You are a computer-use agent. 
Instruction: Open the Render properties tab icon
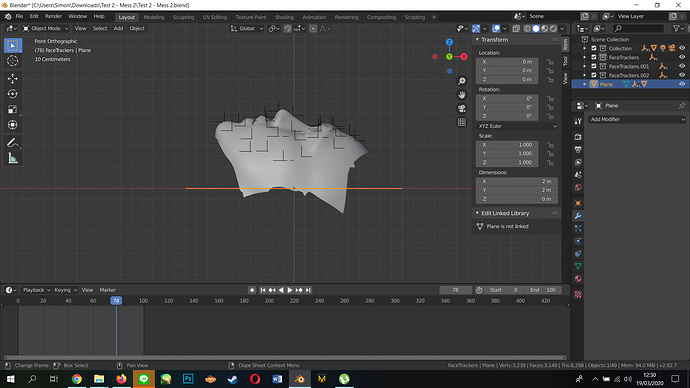[578, 137]
